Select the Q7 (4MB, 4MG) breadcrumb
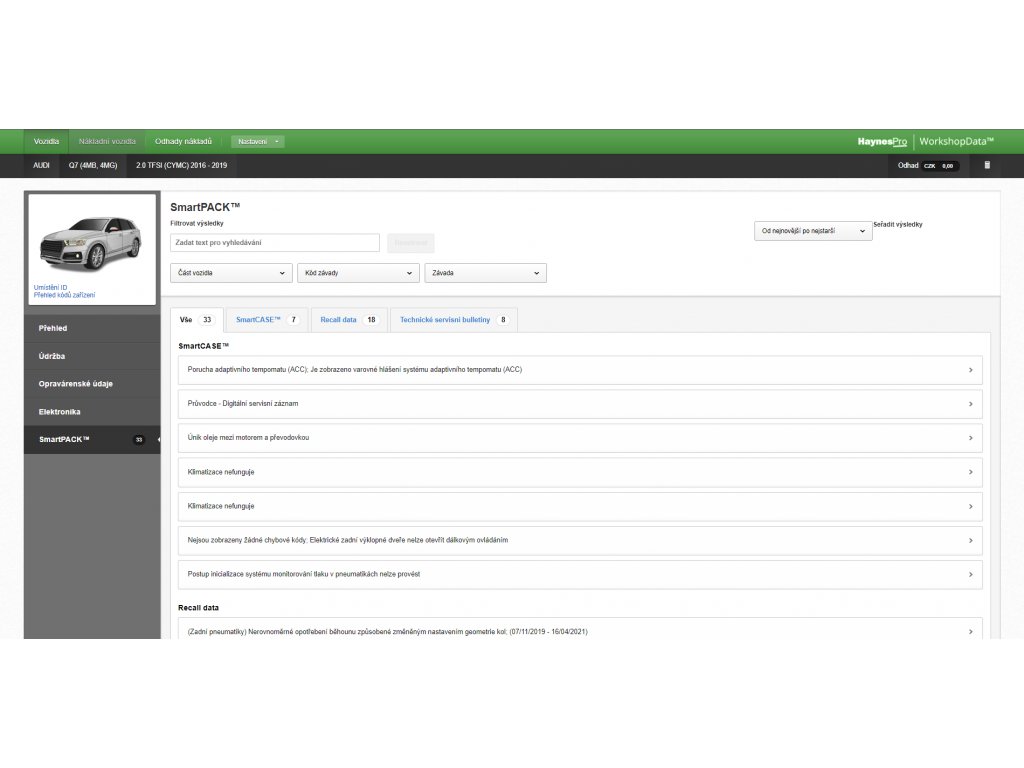1024x768 pixels. pos(93,165)
